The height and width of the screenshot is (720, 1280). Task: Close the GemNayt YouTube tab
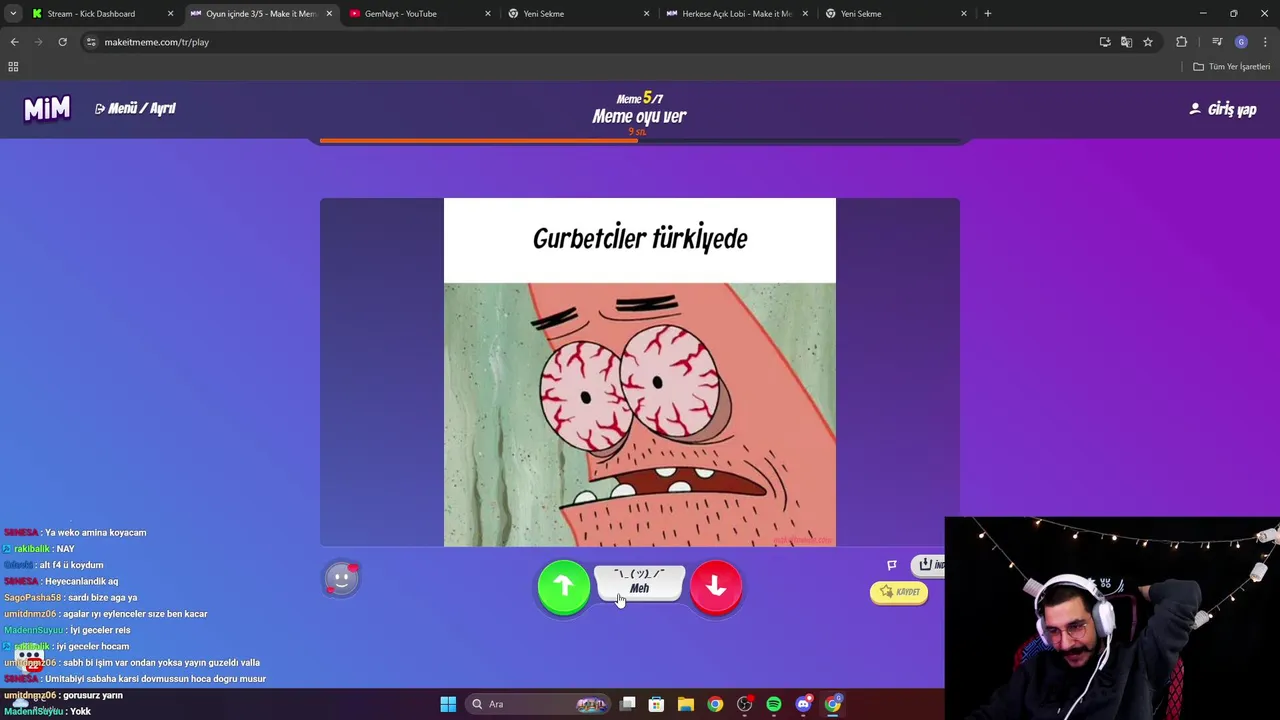[x=488, y=14]
